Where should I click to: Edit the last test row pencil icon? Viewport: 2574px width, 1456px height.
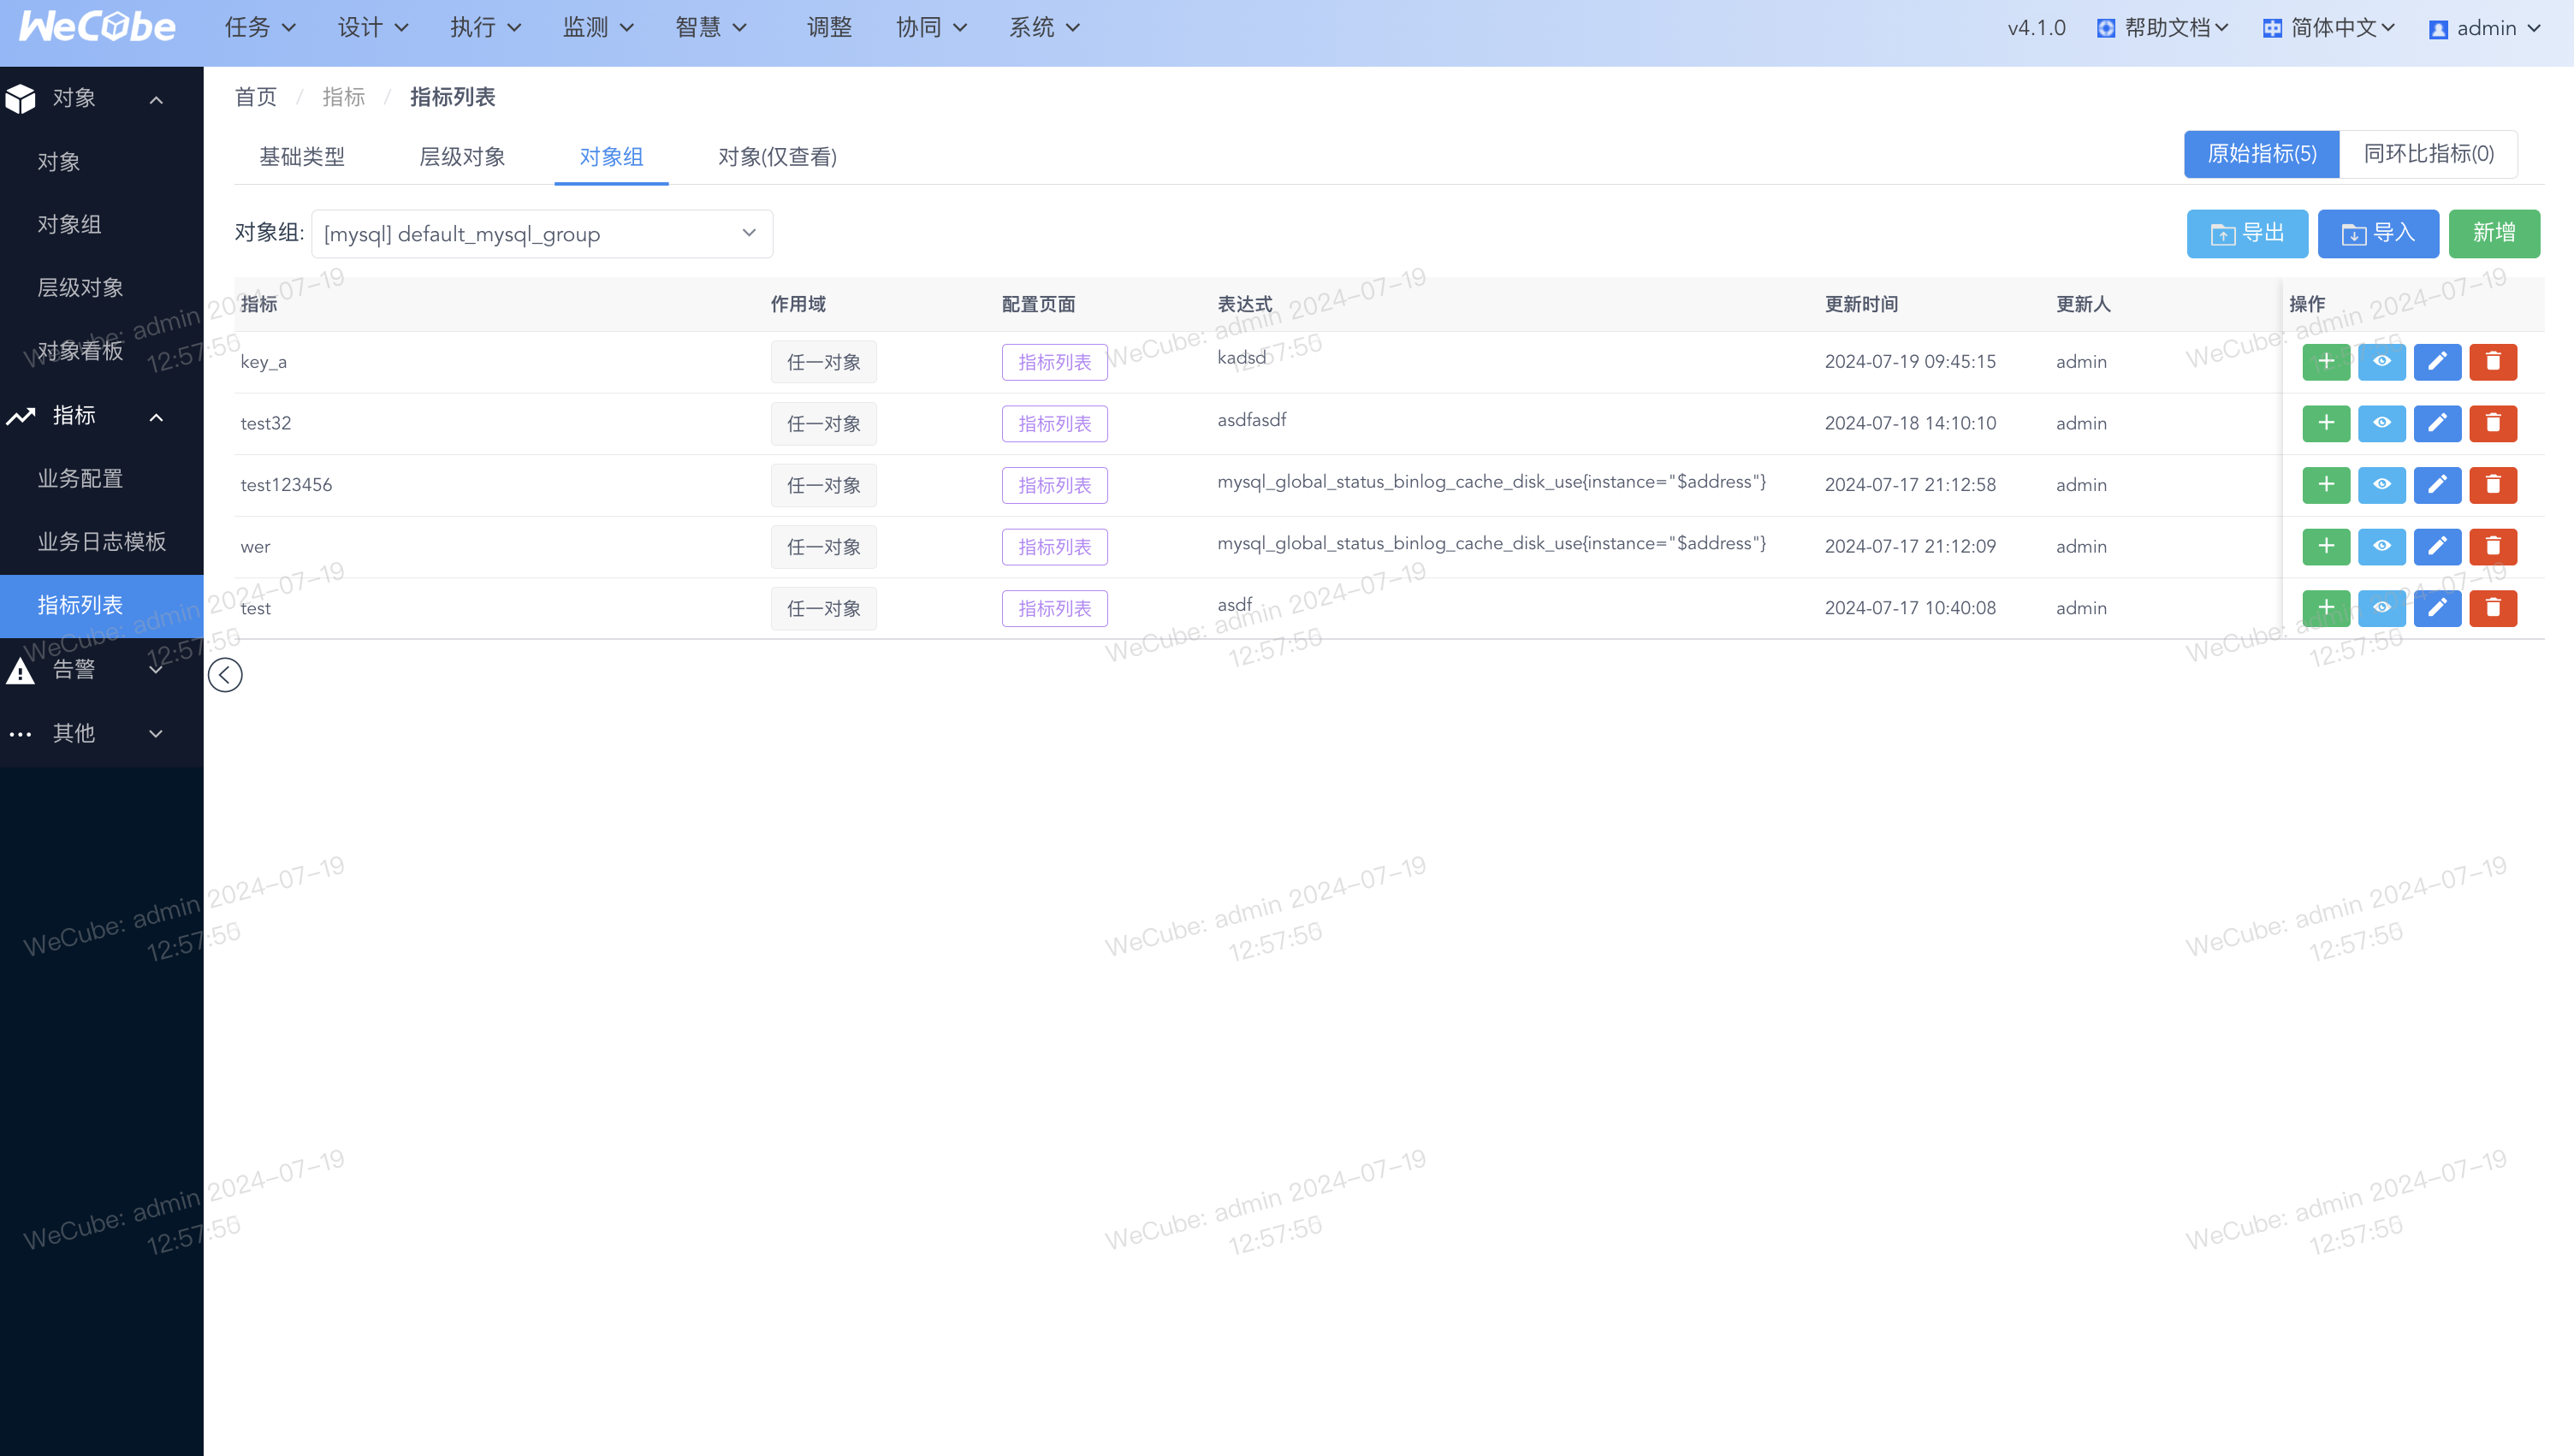pos(2437,608)
